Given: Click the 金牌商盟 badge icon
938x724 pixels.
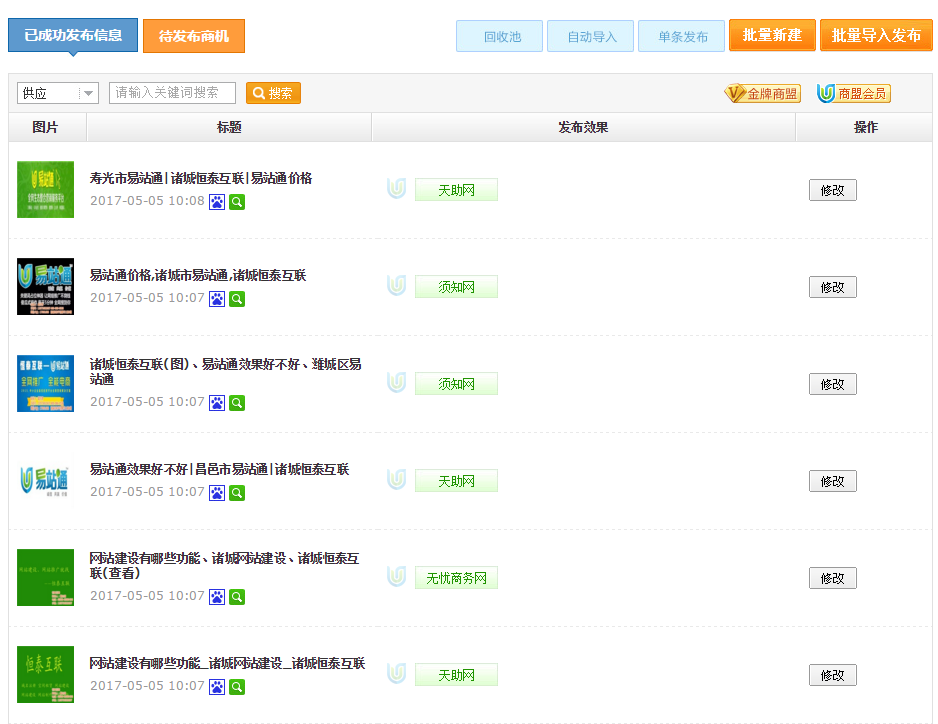Looking at the screenshot, I should (x=762, y=94).
